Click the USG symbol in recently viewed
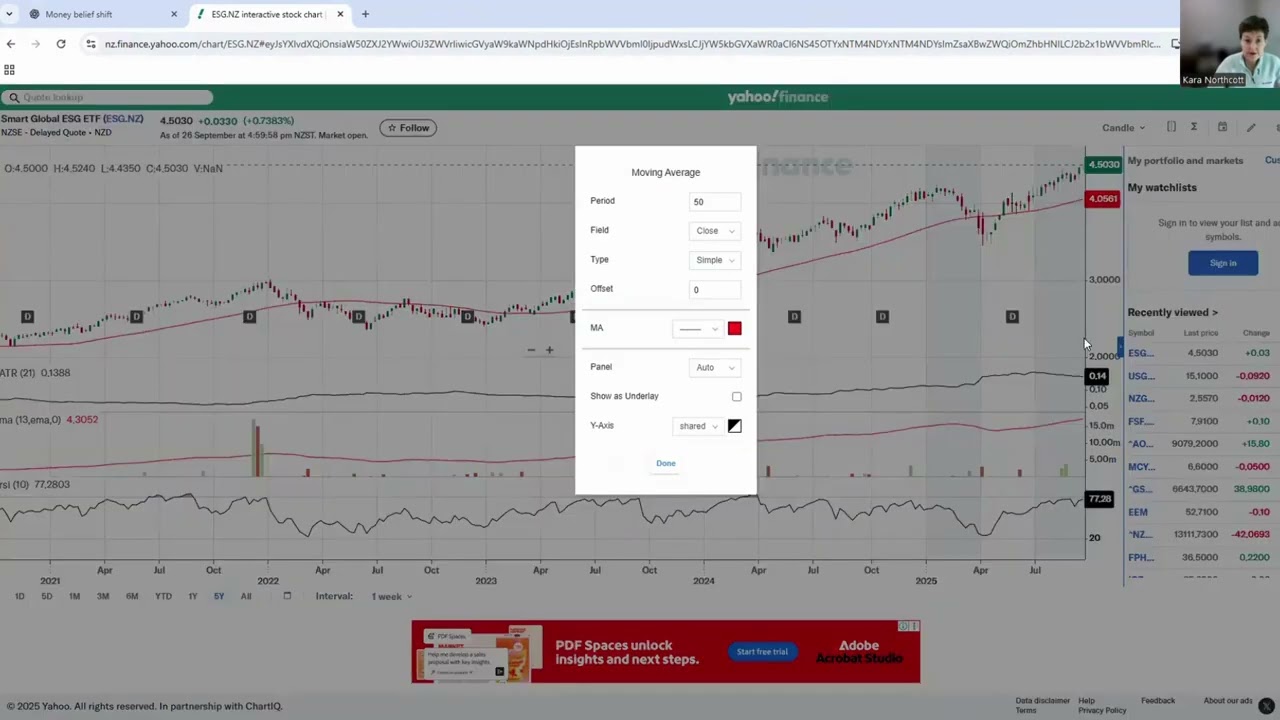The height and width of the screenshot is (720, 1280). [1140, 376]
